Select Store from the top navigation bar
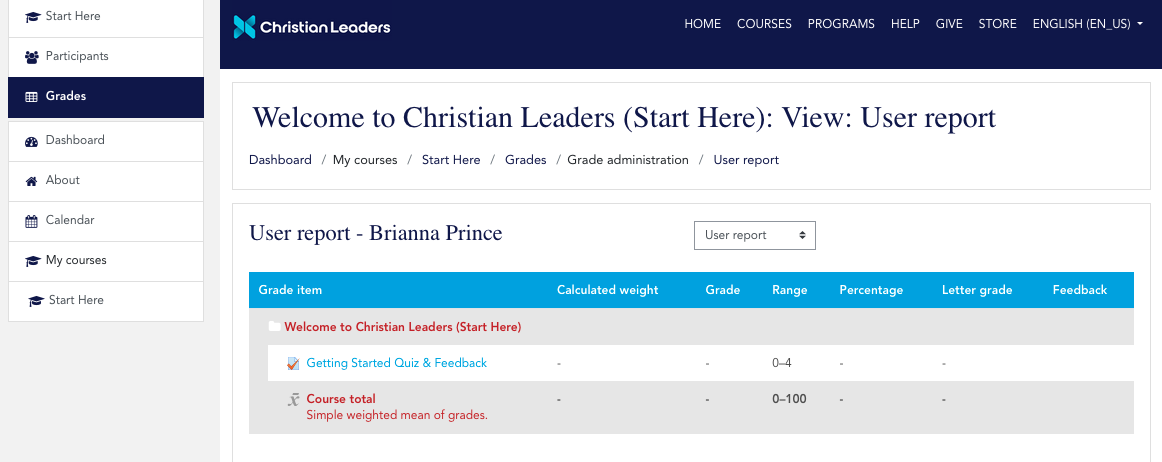This screenshot has height=462, width=1162. click(x=997, y=24)
